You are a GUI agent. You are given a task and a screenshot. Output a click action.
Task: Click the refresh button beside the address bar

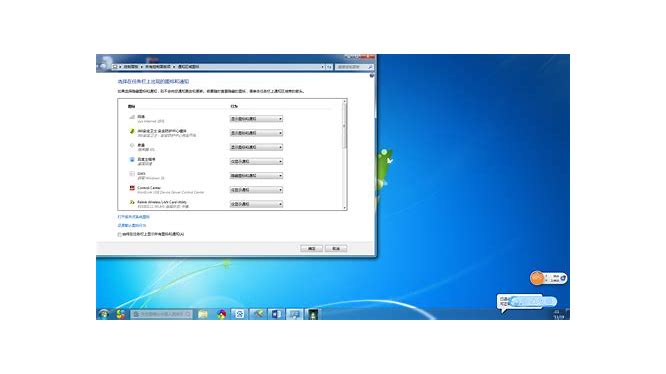329,67
